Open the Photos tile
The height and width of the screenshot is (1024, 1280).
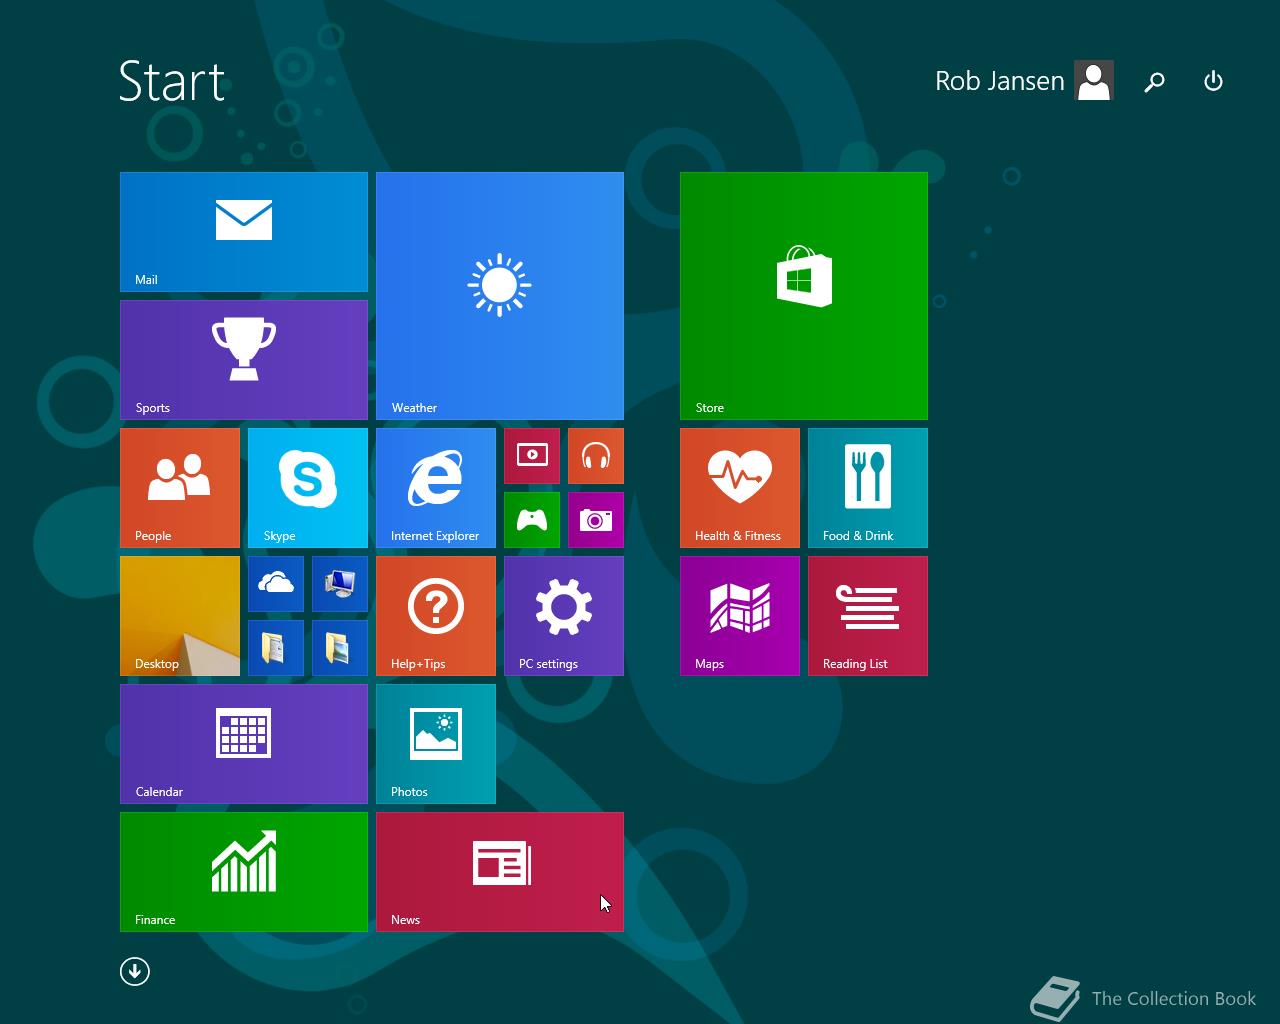[436, 744]
